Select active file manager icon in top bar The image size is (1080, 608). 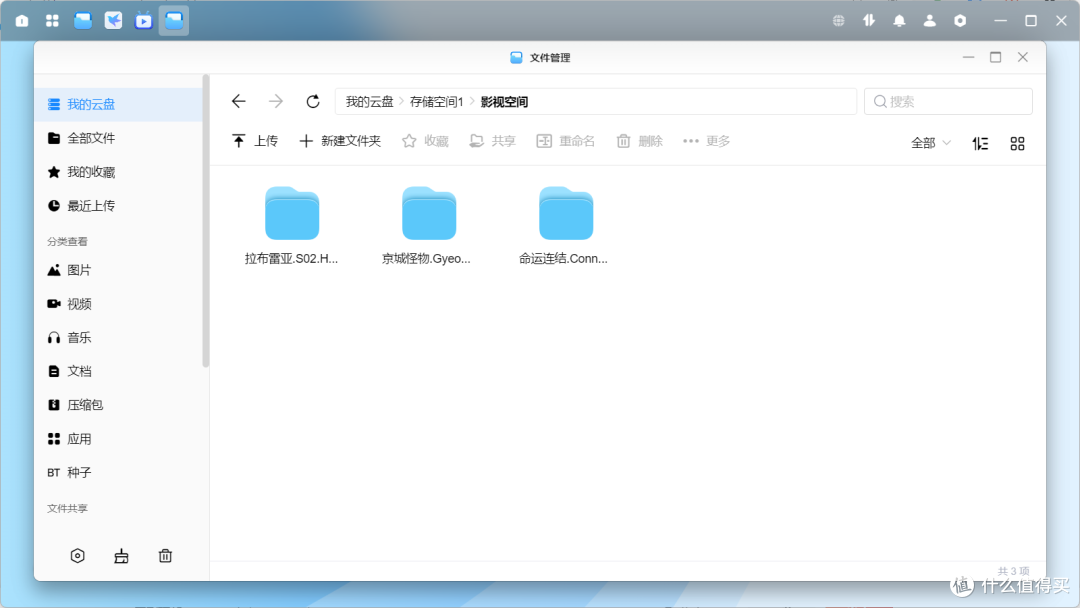[174, 21]
